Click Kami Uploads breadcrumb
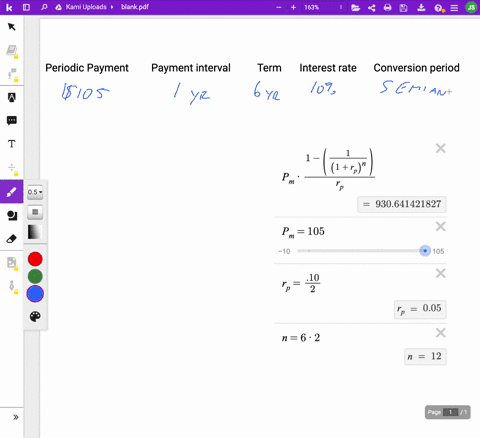 (x=86, y=7)
